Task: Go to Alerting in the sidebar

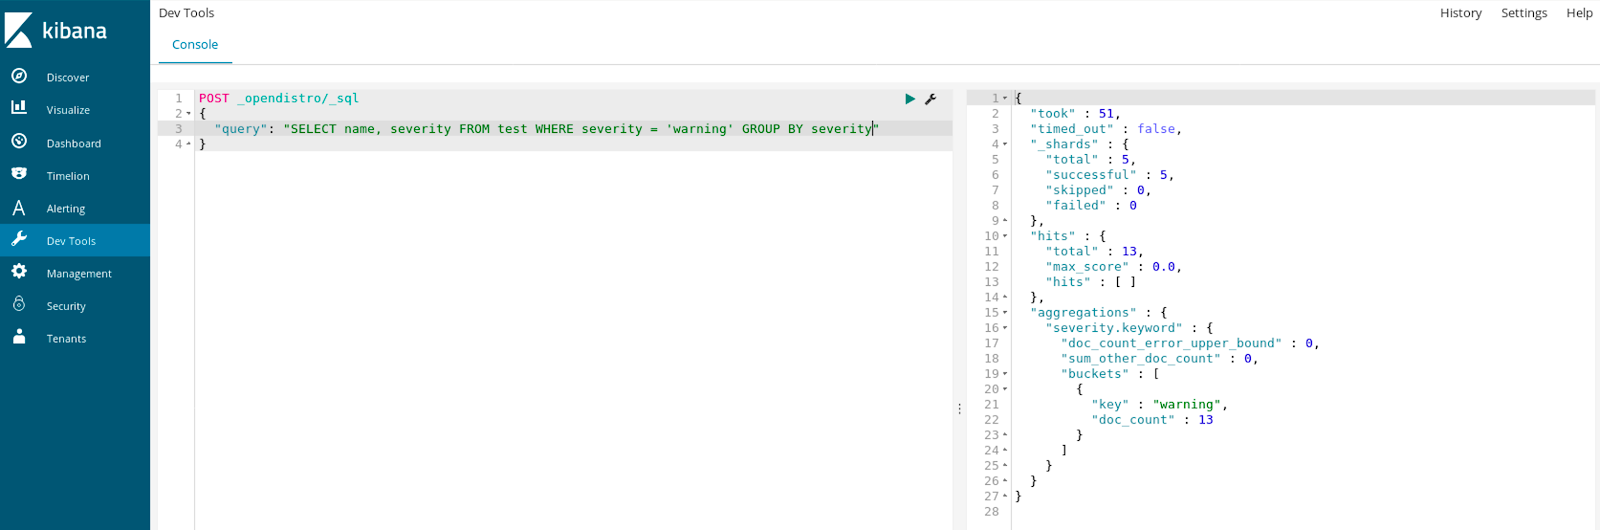Action: coord(66,209)
